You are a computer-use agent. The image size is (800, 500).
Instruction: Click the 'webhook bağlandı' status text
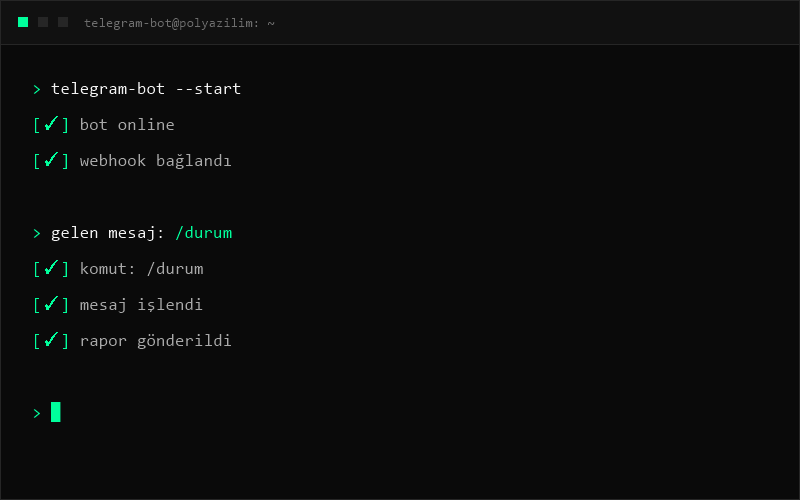156,161
